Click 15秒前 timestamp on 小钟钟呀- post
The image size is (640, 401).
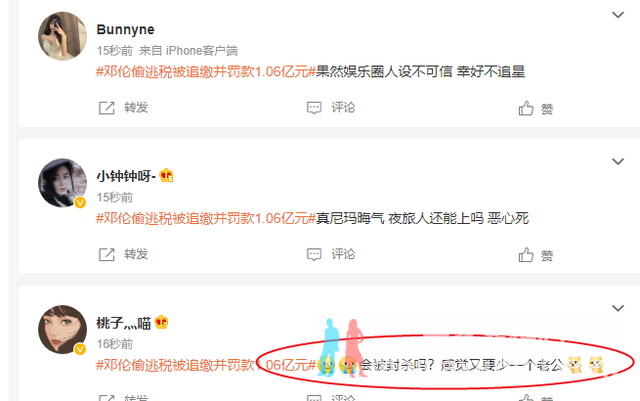coord(115,197)
